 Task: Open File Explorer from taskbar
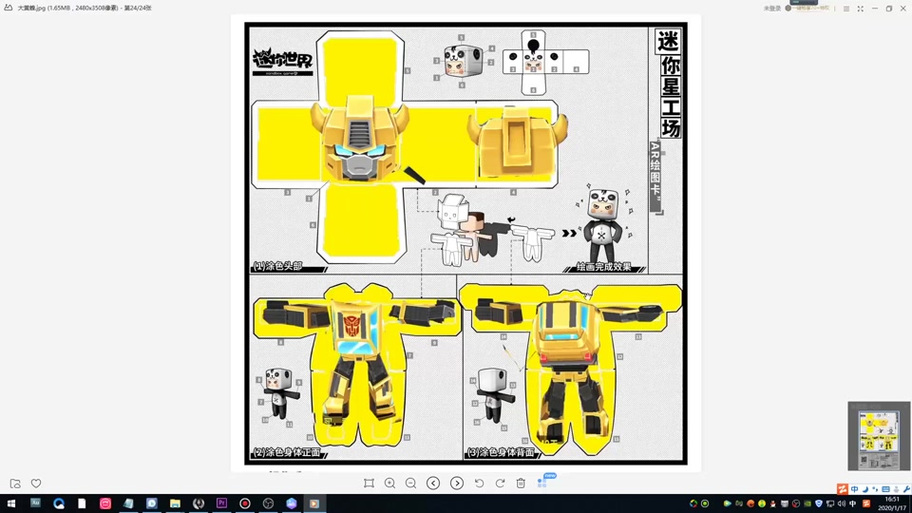[175, 504]
